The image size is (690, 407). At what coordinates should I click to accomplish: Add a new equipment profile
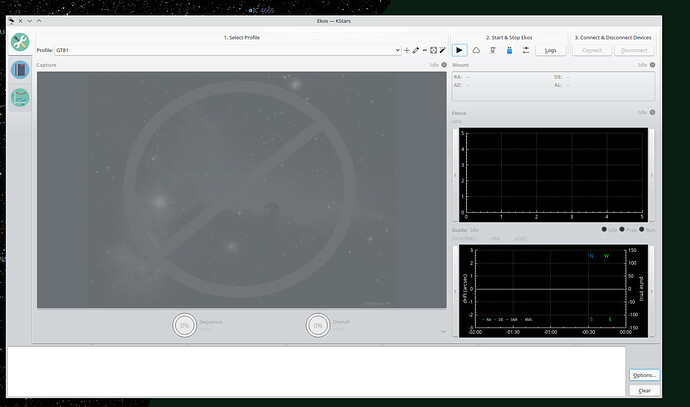[407, 50]
